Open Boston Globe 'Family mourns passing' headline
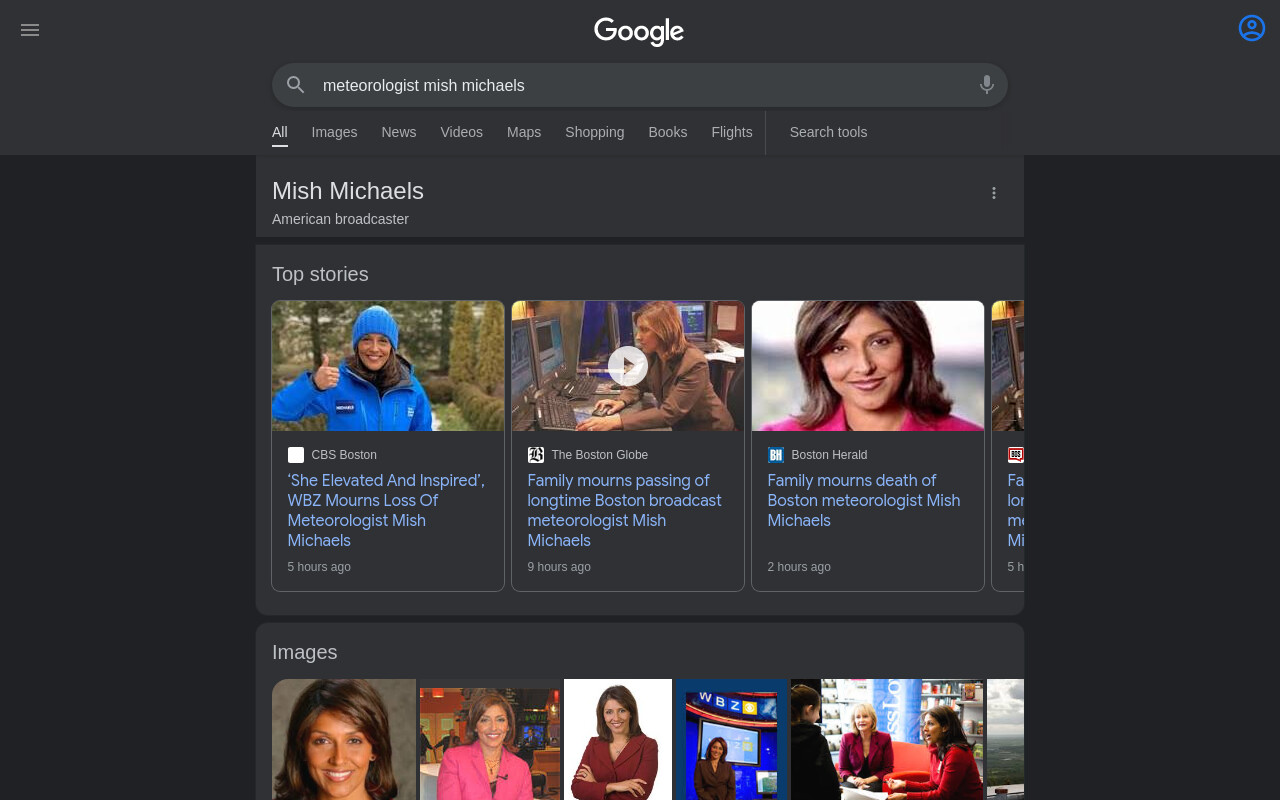The height and width of the screenshot is (800, 1280). point(625,510)
